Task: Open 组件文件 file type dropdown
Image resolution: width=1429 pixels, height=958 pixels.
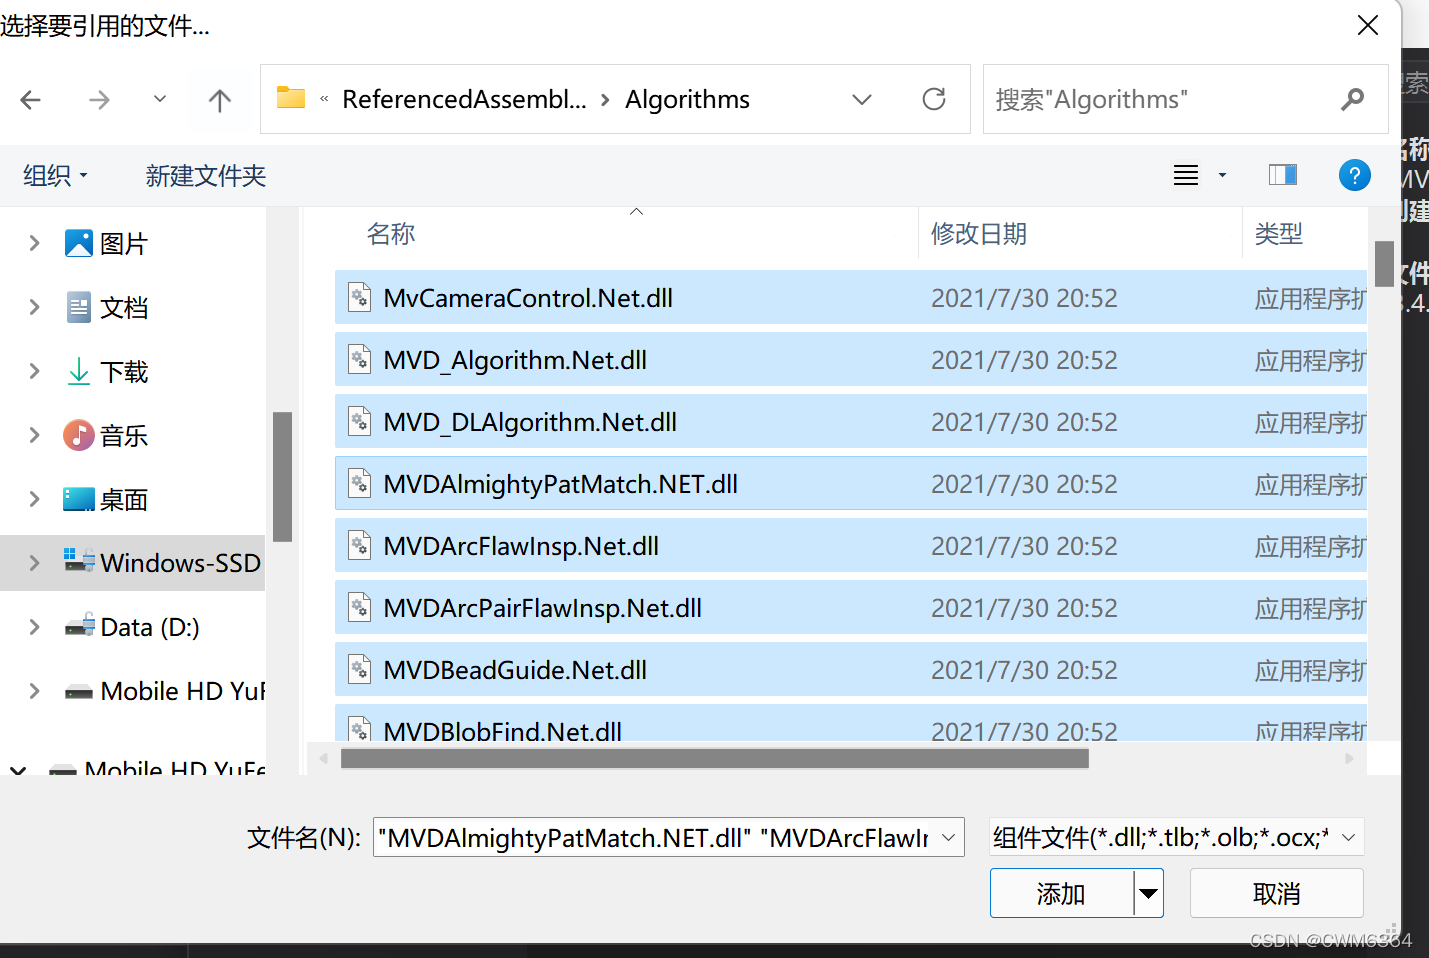Action: (1177, 837)
